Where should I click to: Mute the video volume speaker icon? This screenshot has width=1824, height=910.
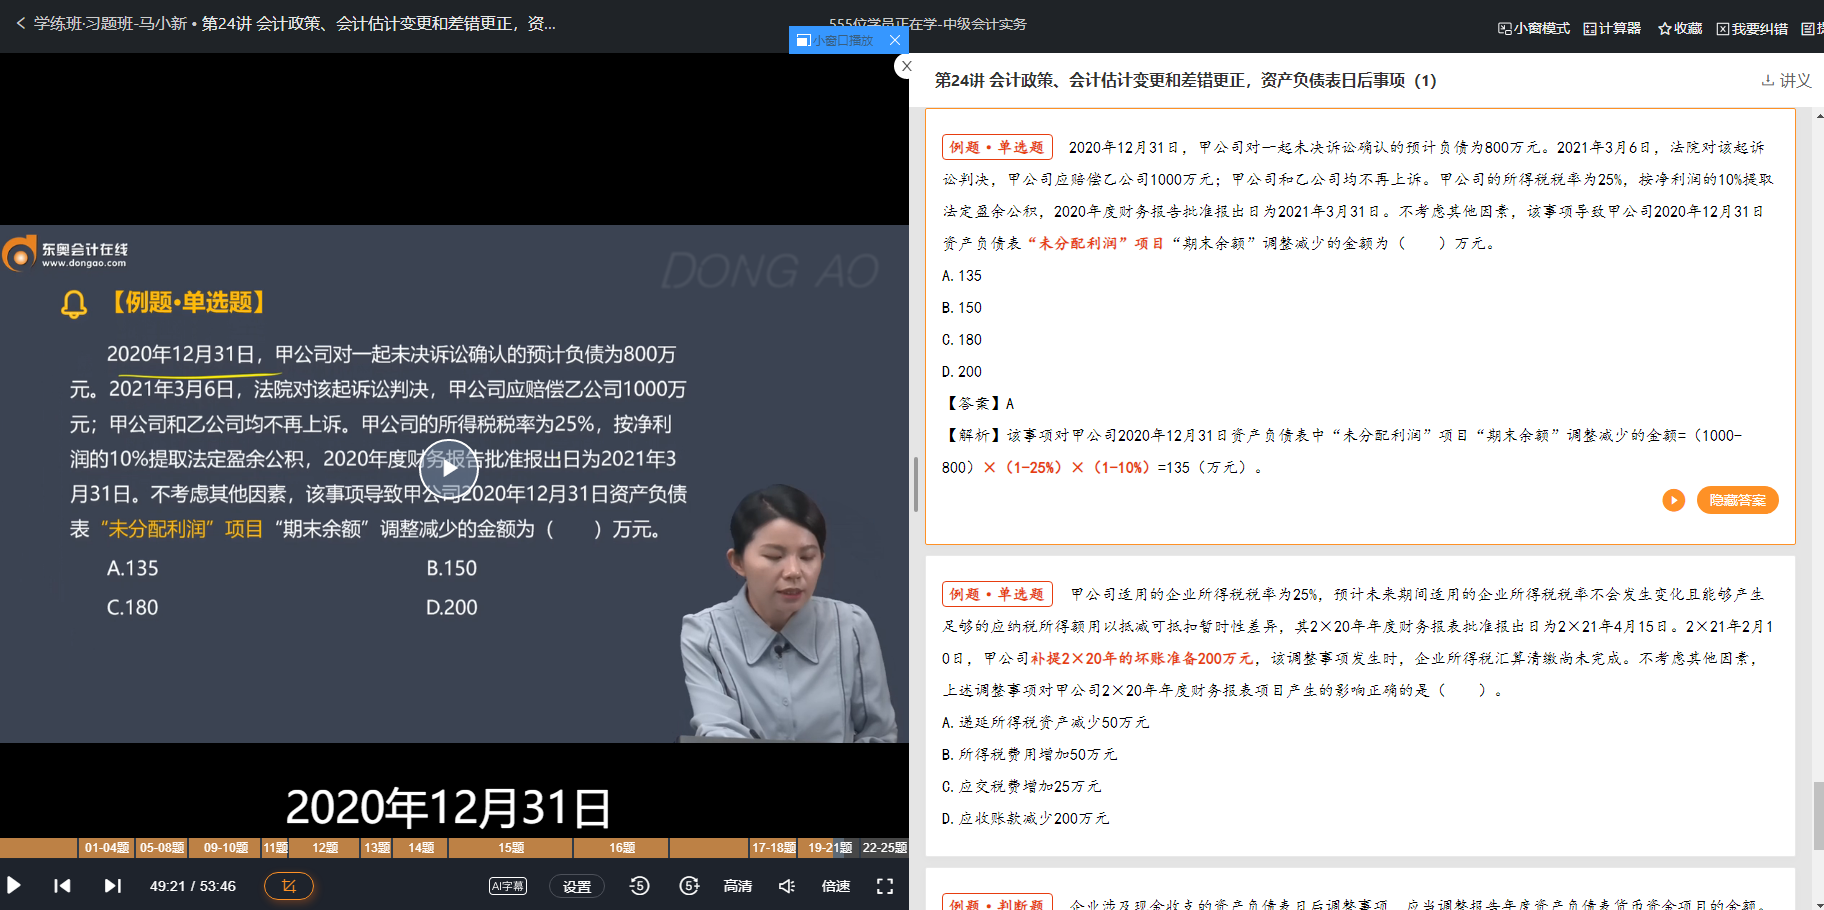coord(787,886)
